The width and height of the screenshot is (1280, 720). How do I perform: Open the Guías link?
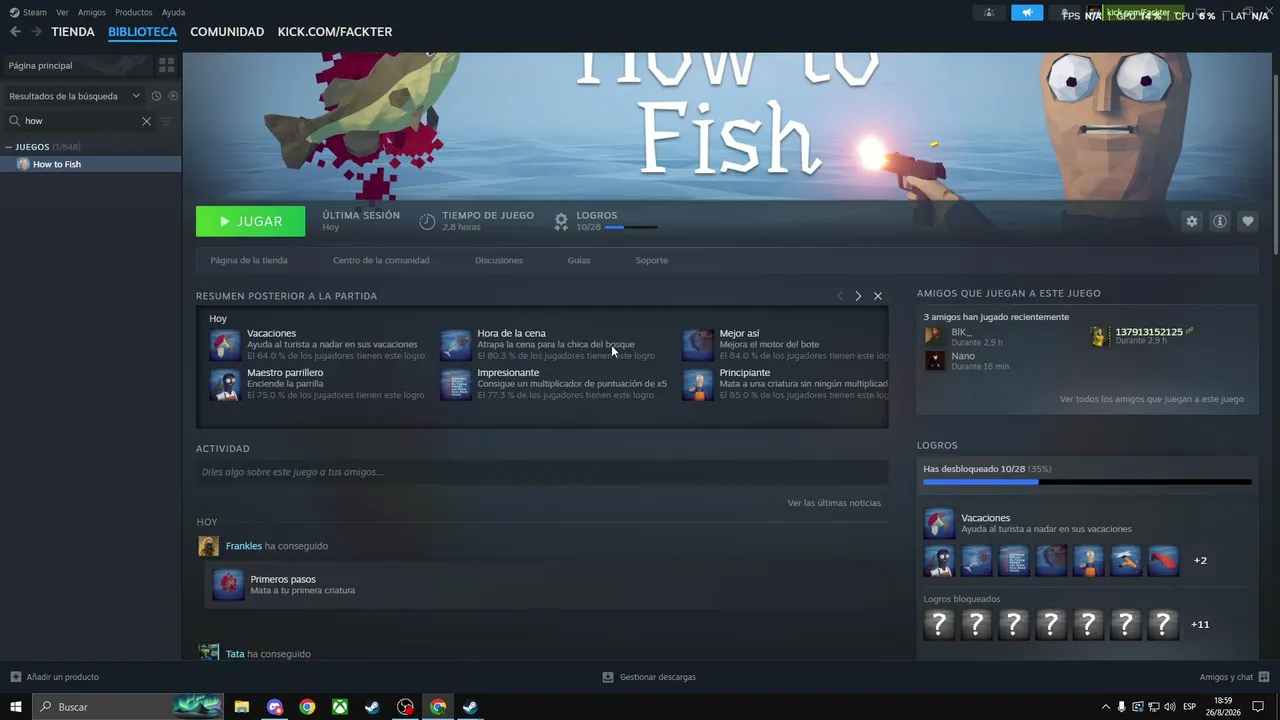pyautogui.click(x=579, y=260)
